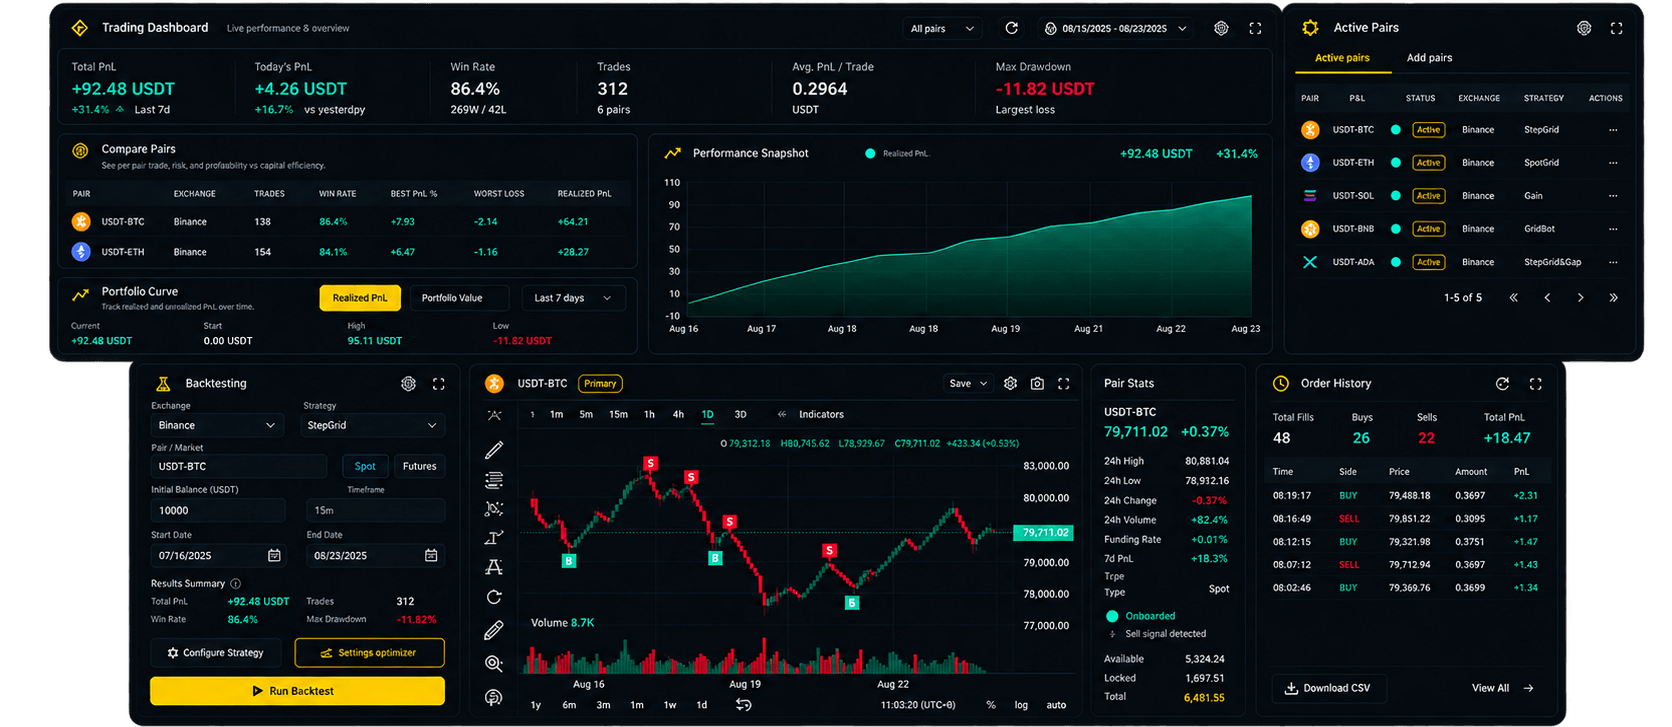This screenshot has width=1672, height=727.
Task: Select the text annotation tool in chart
Action: pyautogui.click(x=494, y=567)
